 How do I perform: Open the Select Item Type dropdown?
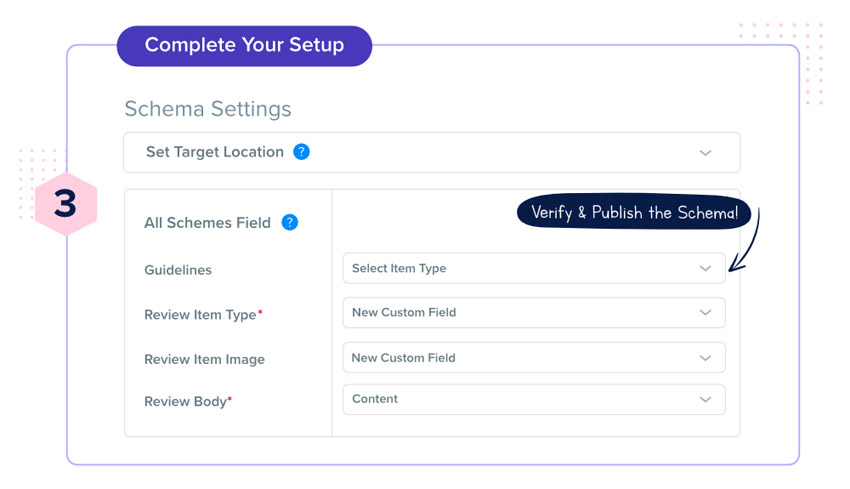tap(534, 268)
